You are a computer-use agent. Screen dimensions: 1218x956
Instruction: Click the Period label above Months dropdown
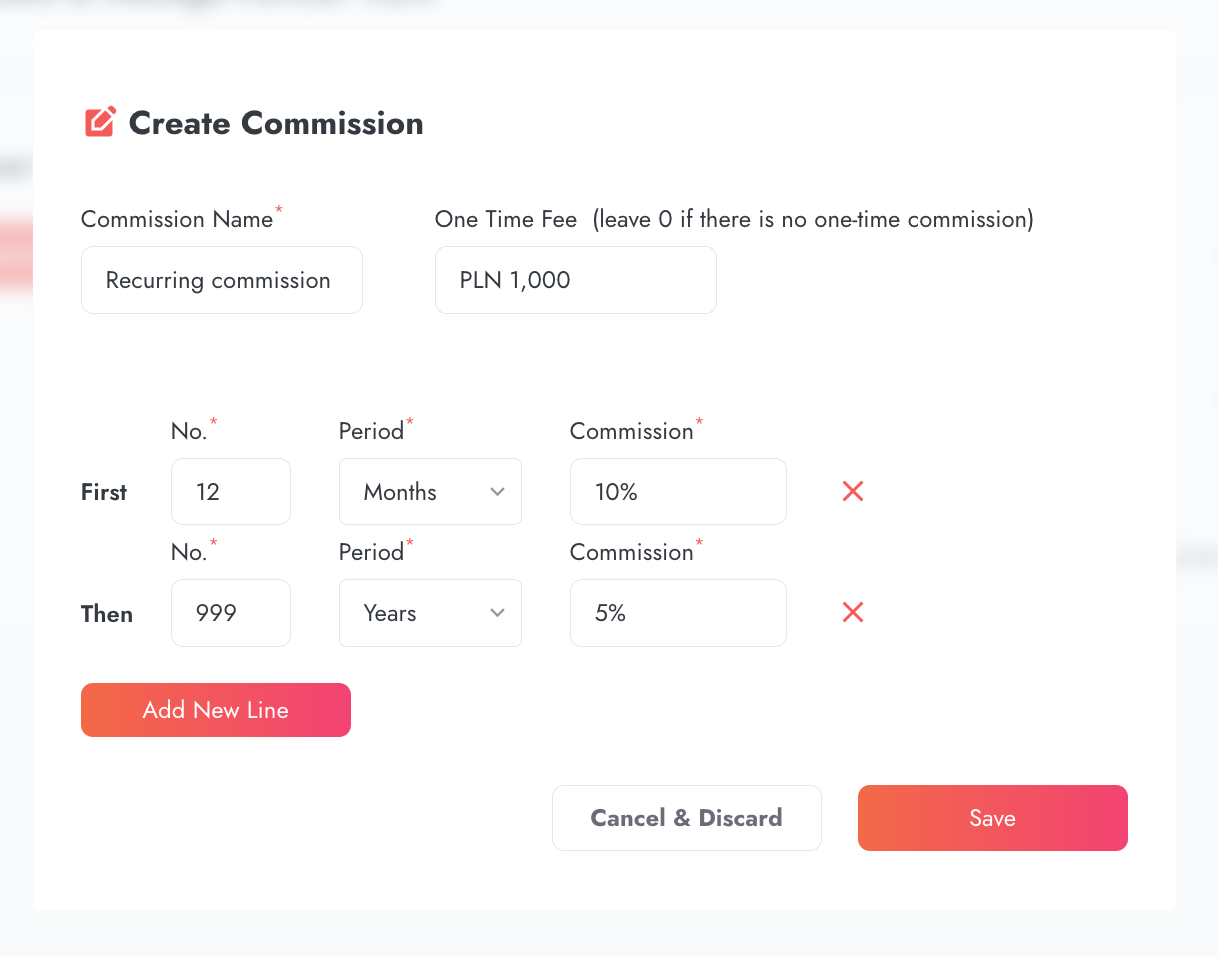(371, 431)
